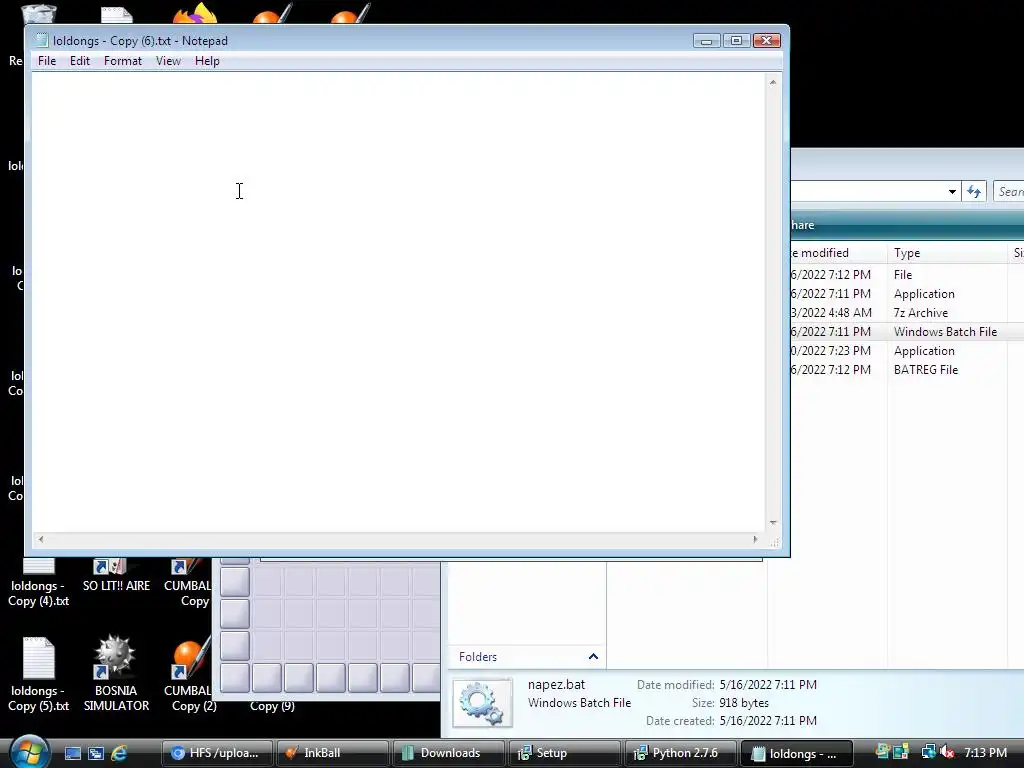Viewport: 1024px width, 768px height.
Task: Click the taskbar clock showing 7:13 PM
Action: [x=985, y=752]
